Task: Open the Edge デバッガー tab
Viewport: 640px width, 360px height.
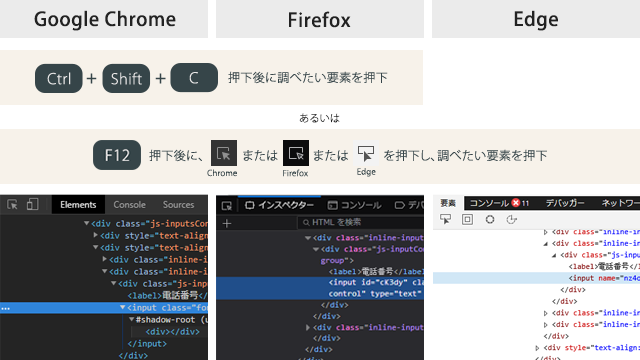Action: pyautogui.click(x=565, y=203)
